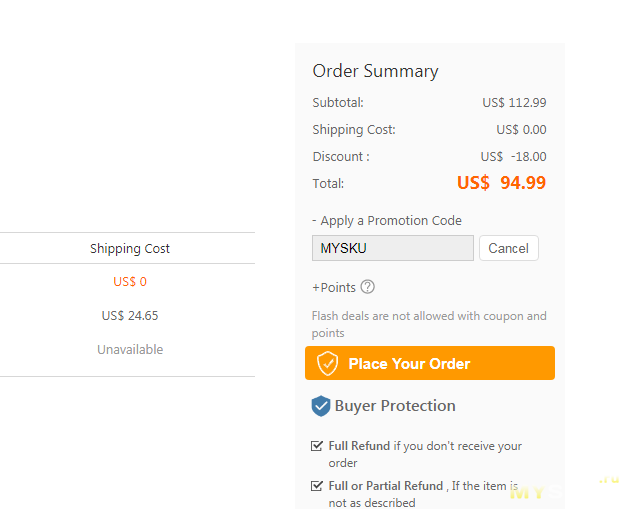Click the Flash deals coupon notice text
629x509 pixels.
(x=429, y=324)
